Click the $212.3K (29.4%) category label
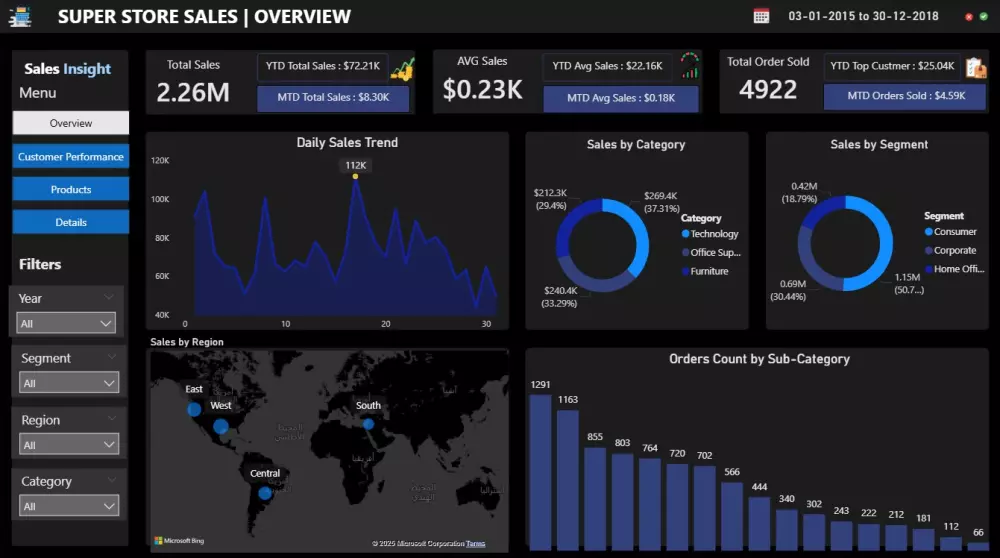Image resolution: width=1000 pixels, height=558 pixels. 550,199
